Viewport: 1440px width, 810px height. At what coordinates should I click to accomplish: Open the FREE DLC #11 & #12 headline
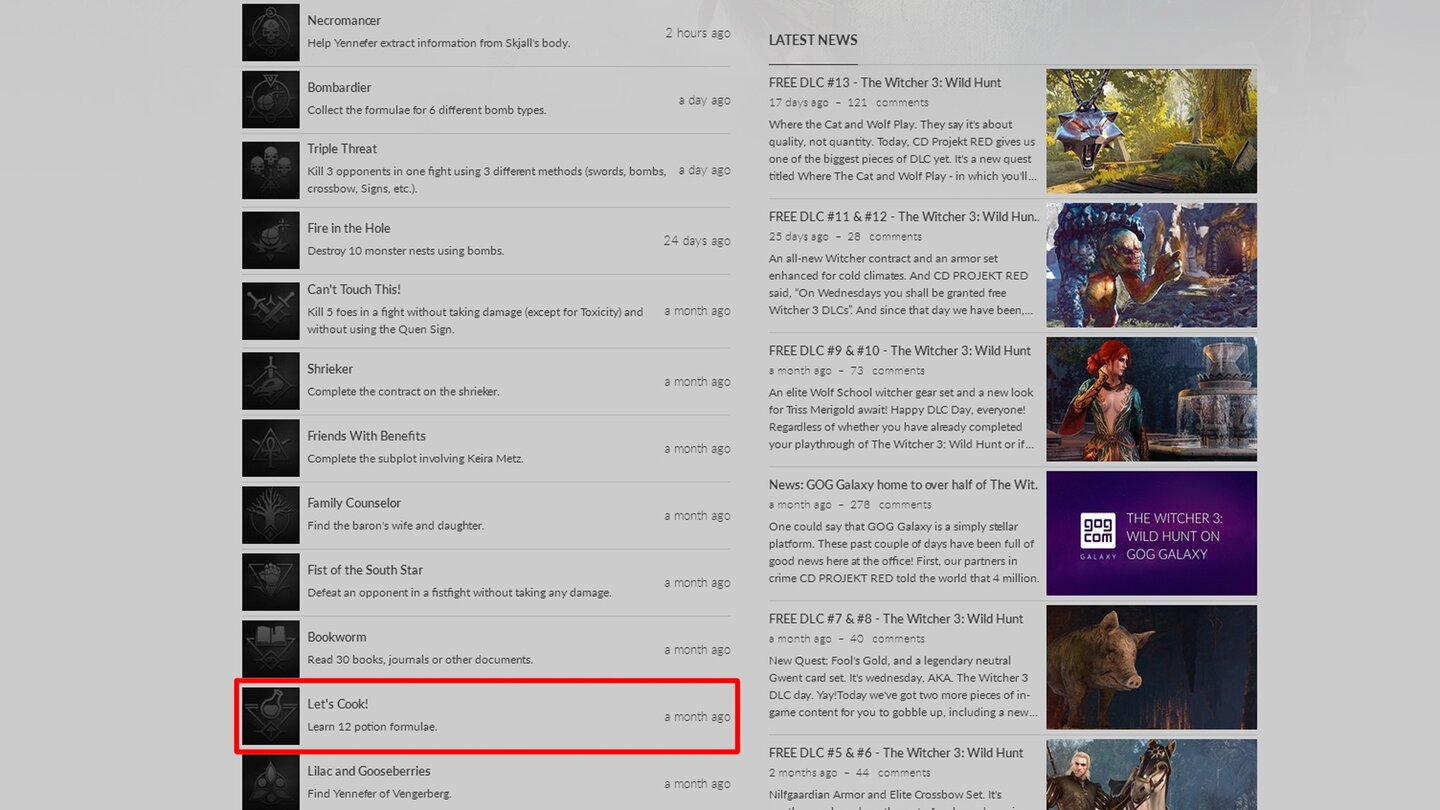coord(904,217)
